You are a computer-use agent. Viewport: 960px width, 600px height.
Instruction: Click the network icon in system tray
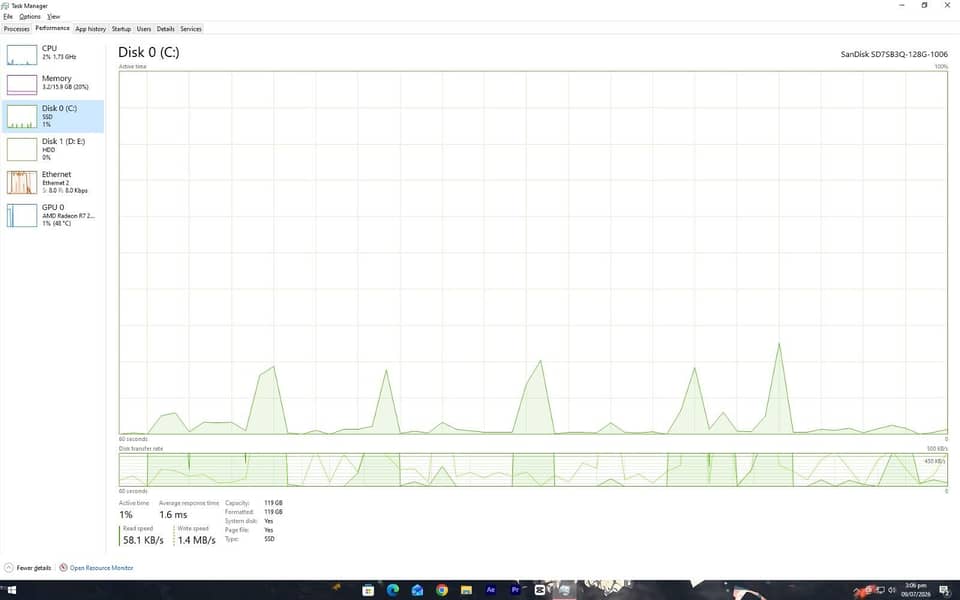coord(880,590)
